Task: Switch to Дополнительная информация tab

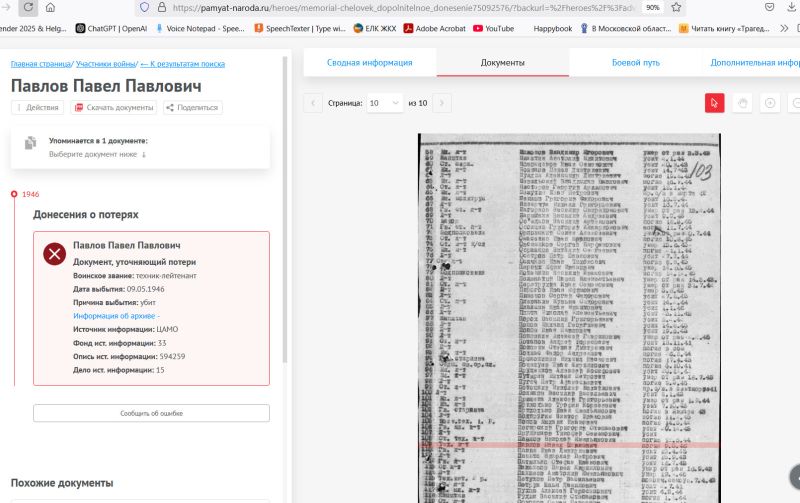Action: 755,62
